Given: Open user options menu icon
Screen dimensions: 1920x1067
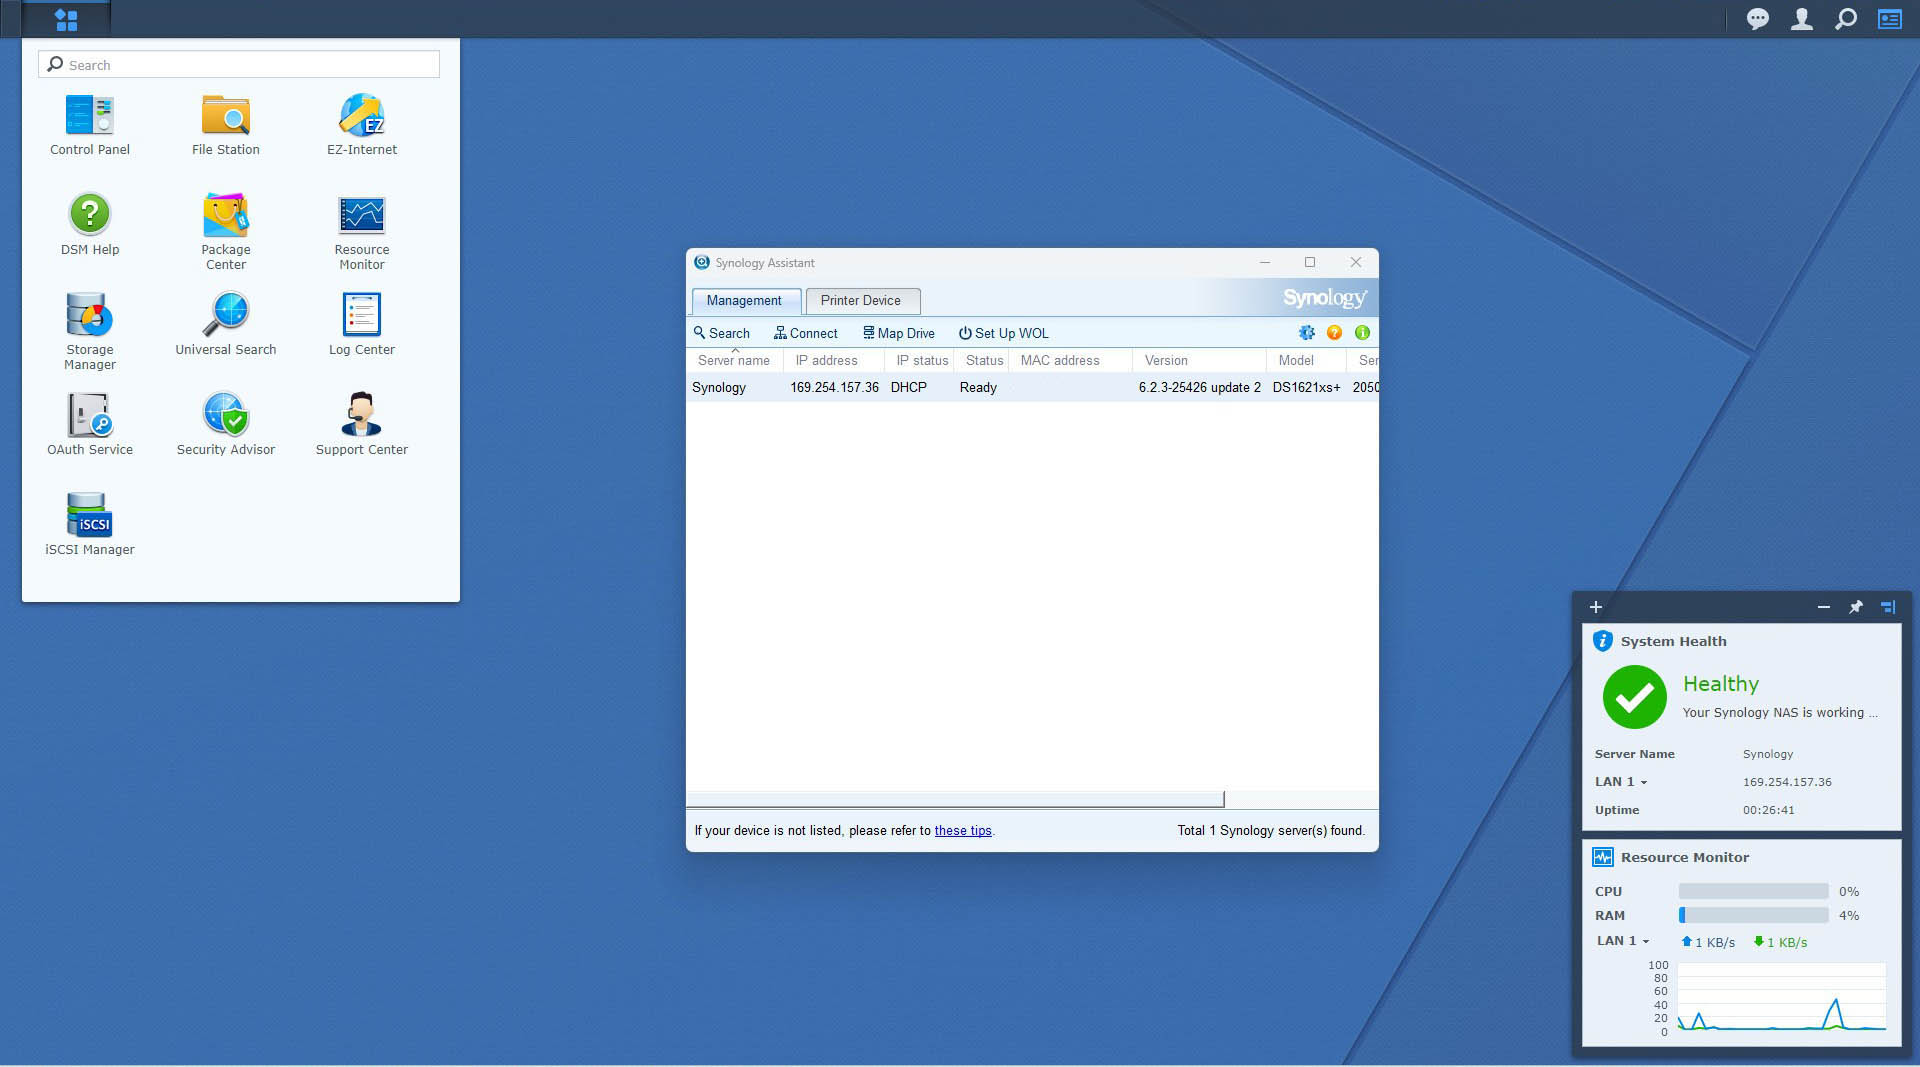Looking at the screenshot, I should (x=1801, y=19).
